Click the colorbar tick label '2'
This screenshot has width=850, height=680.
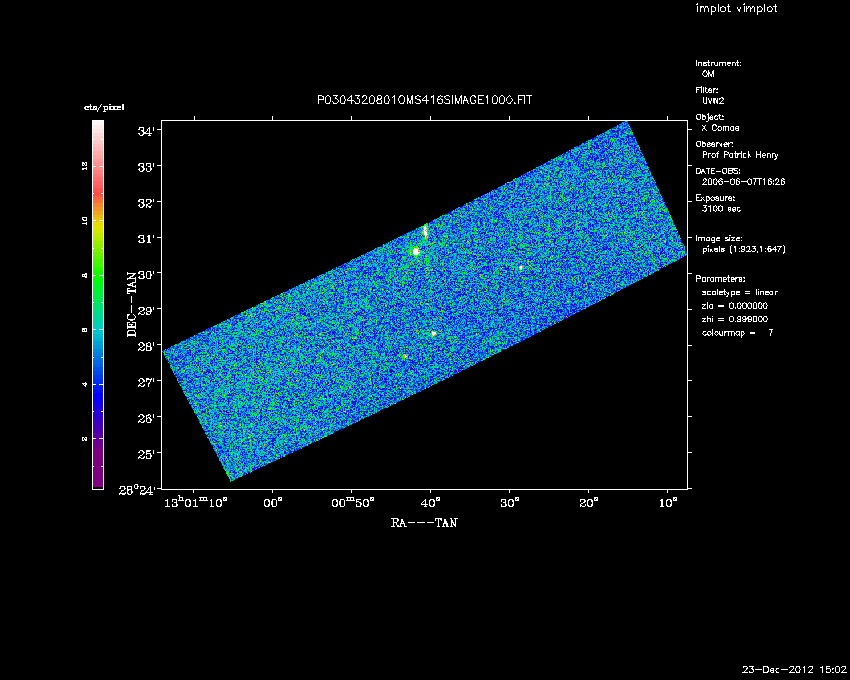(85, 439)
